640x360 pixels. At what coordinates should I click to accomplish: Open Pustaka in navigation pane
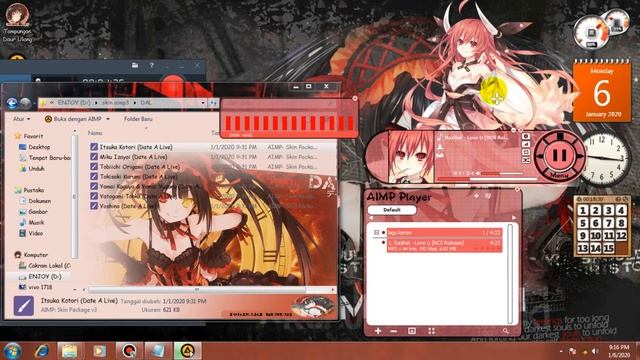[29, 190]
